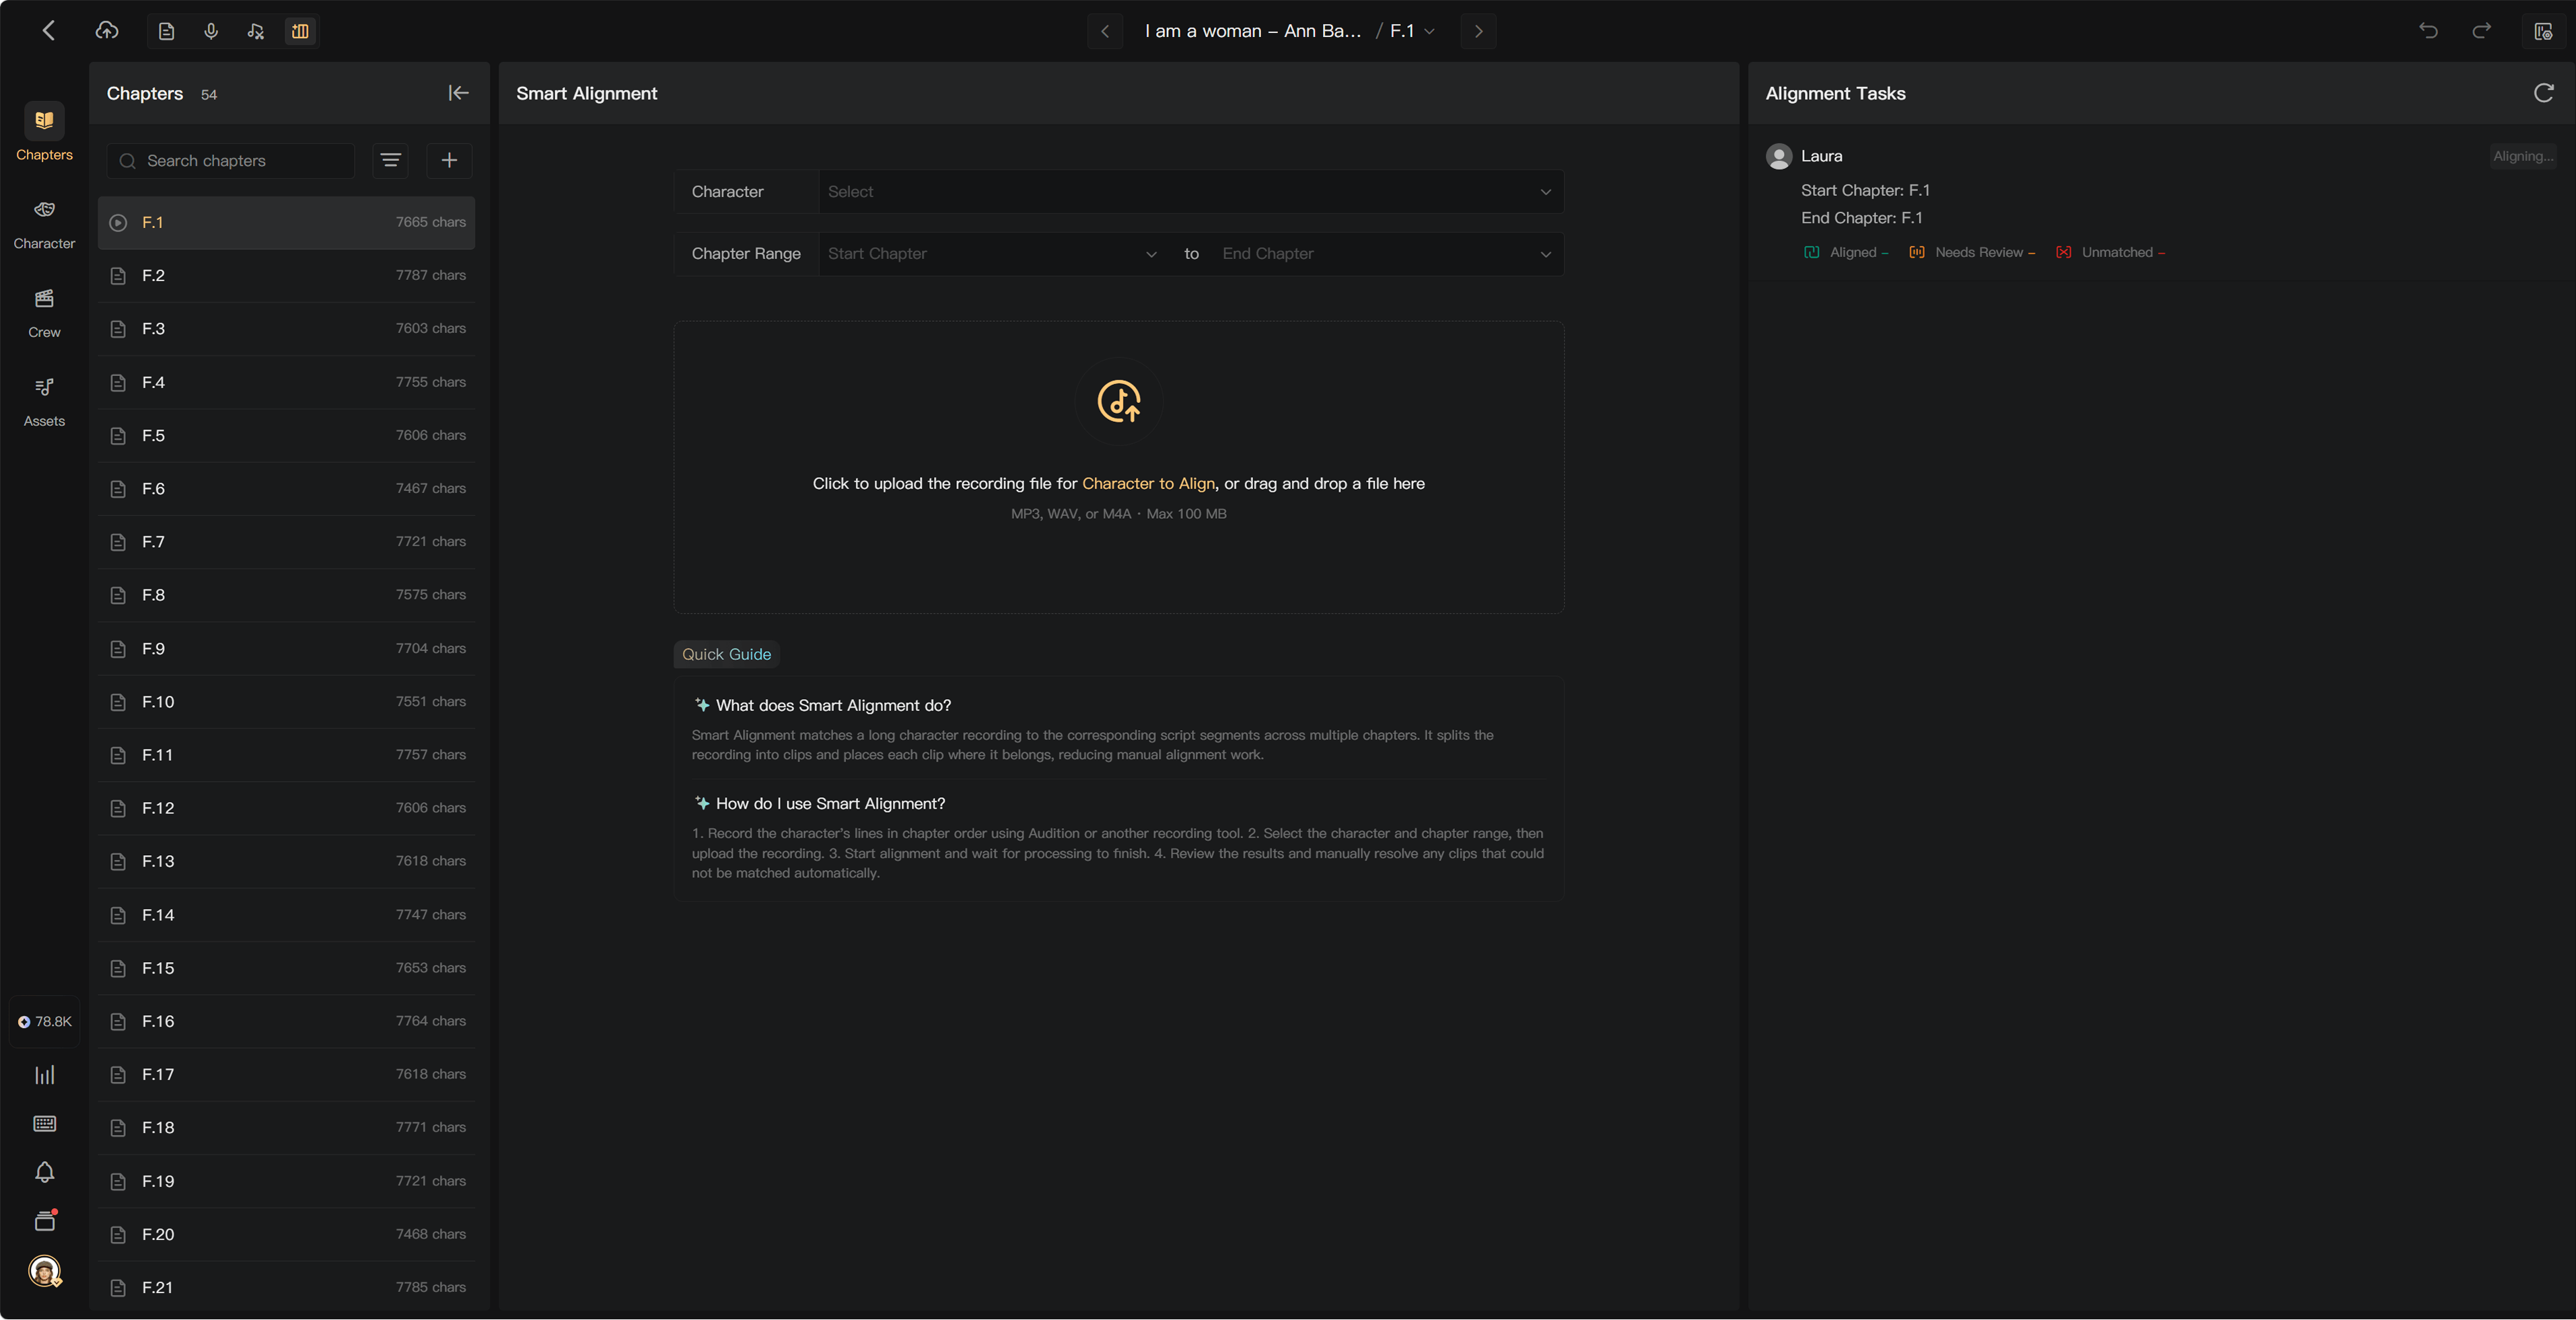Refresh the Alignment Tasks list
The image size is (2576, 1320).
(x=2543, y=93)
